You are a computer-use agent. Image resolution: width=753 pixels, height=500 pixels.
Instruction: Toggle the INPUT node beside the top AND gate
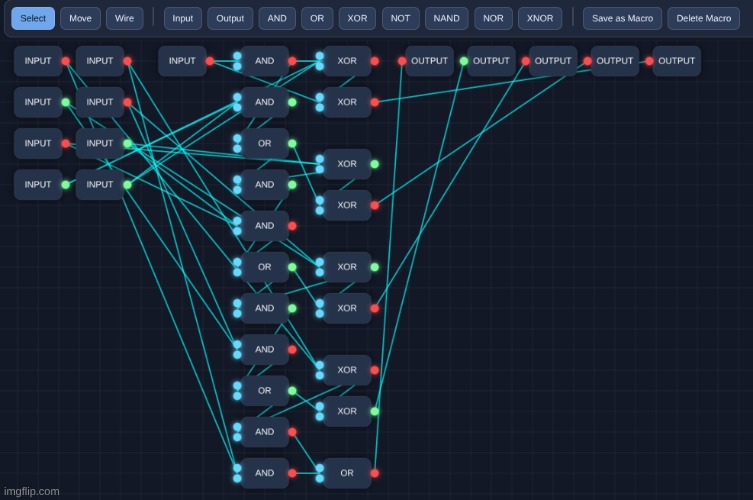[x=182, y=61]
